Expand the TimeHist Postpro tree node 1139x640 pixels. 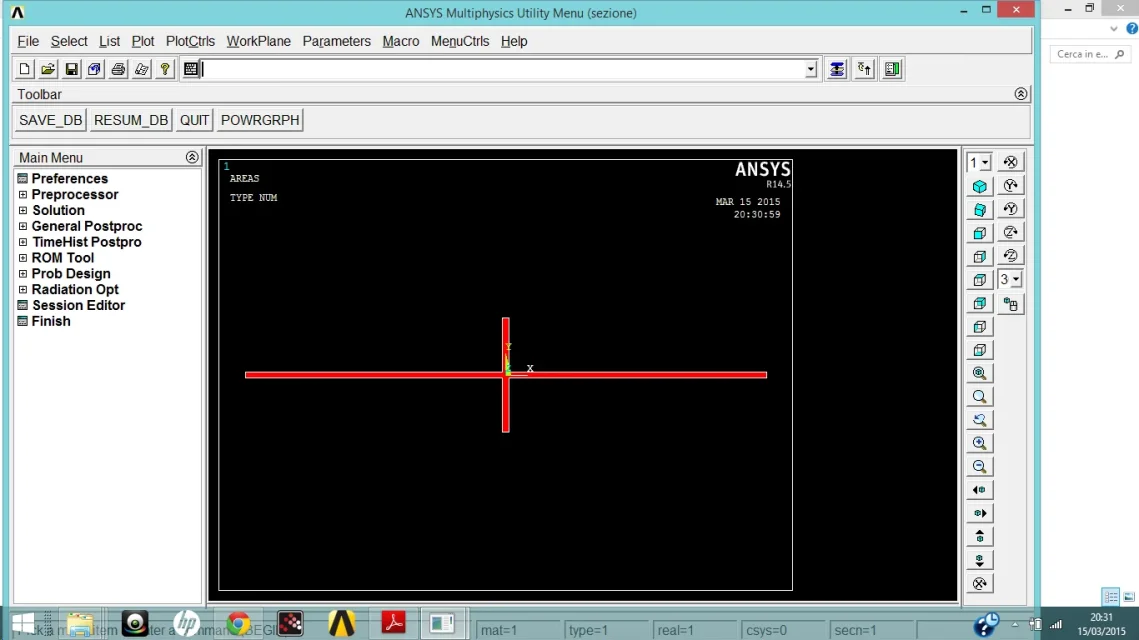(23, 242)
